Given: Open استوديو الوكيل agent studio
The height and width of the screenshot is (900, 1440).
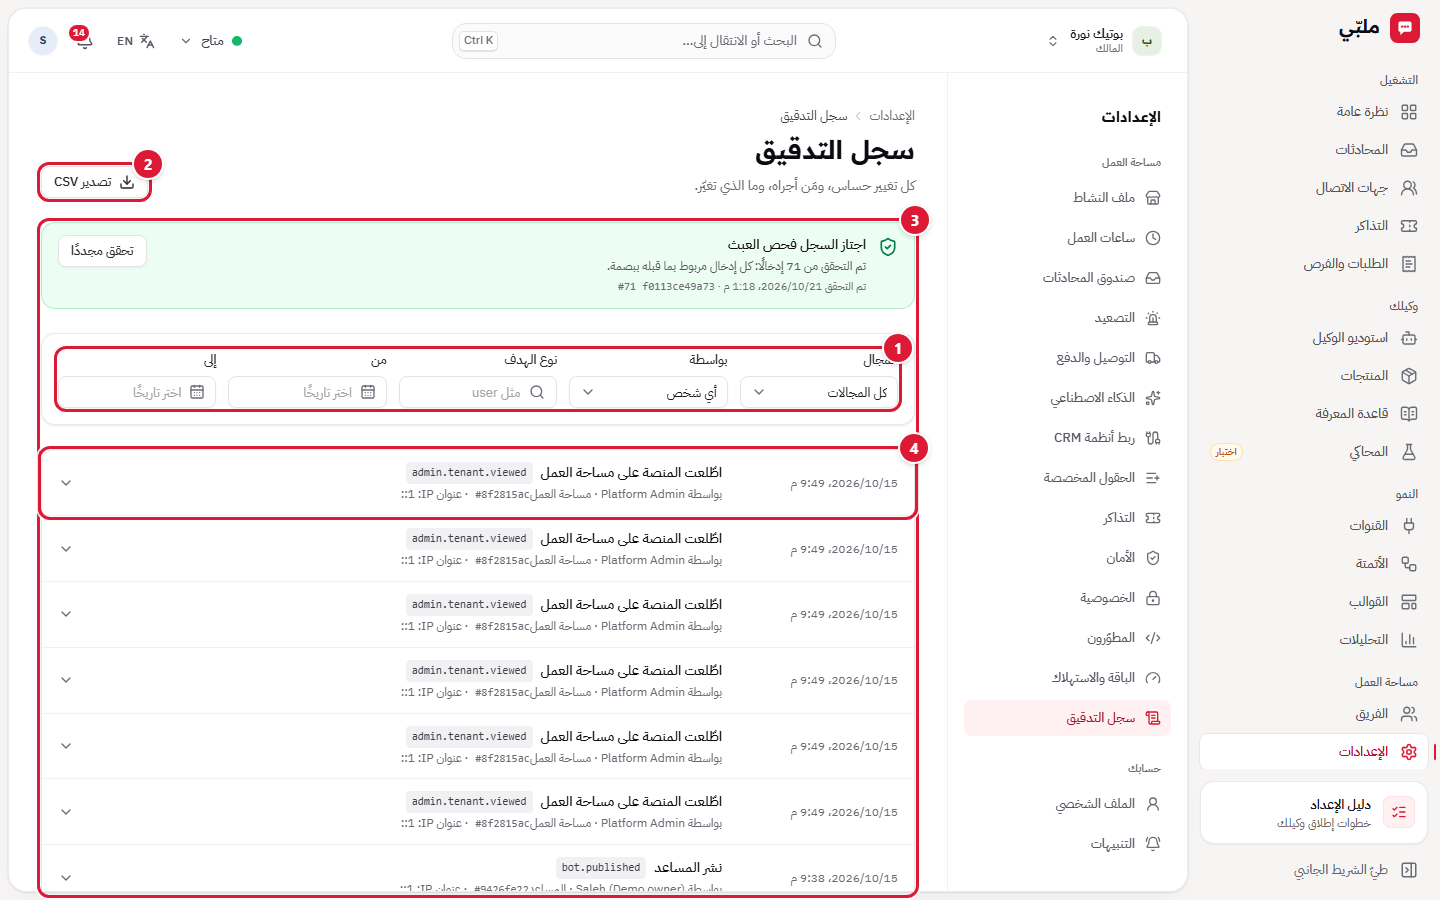Looking at the screenshot, I should (x=1365, y=338).
